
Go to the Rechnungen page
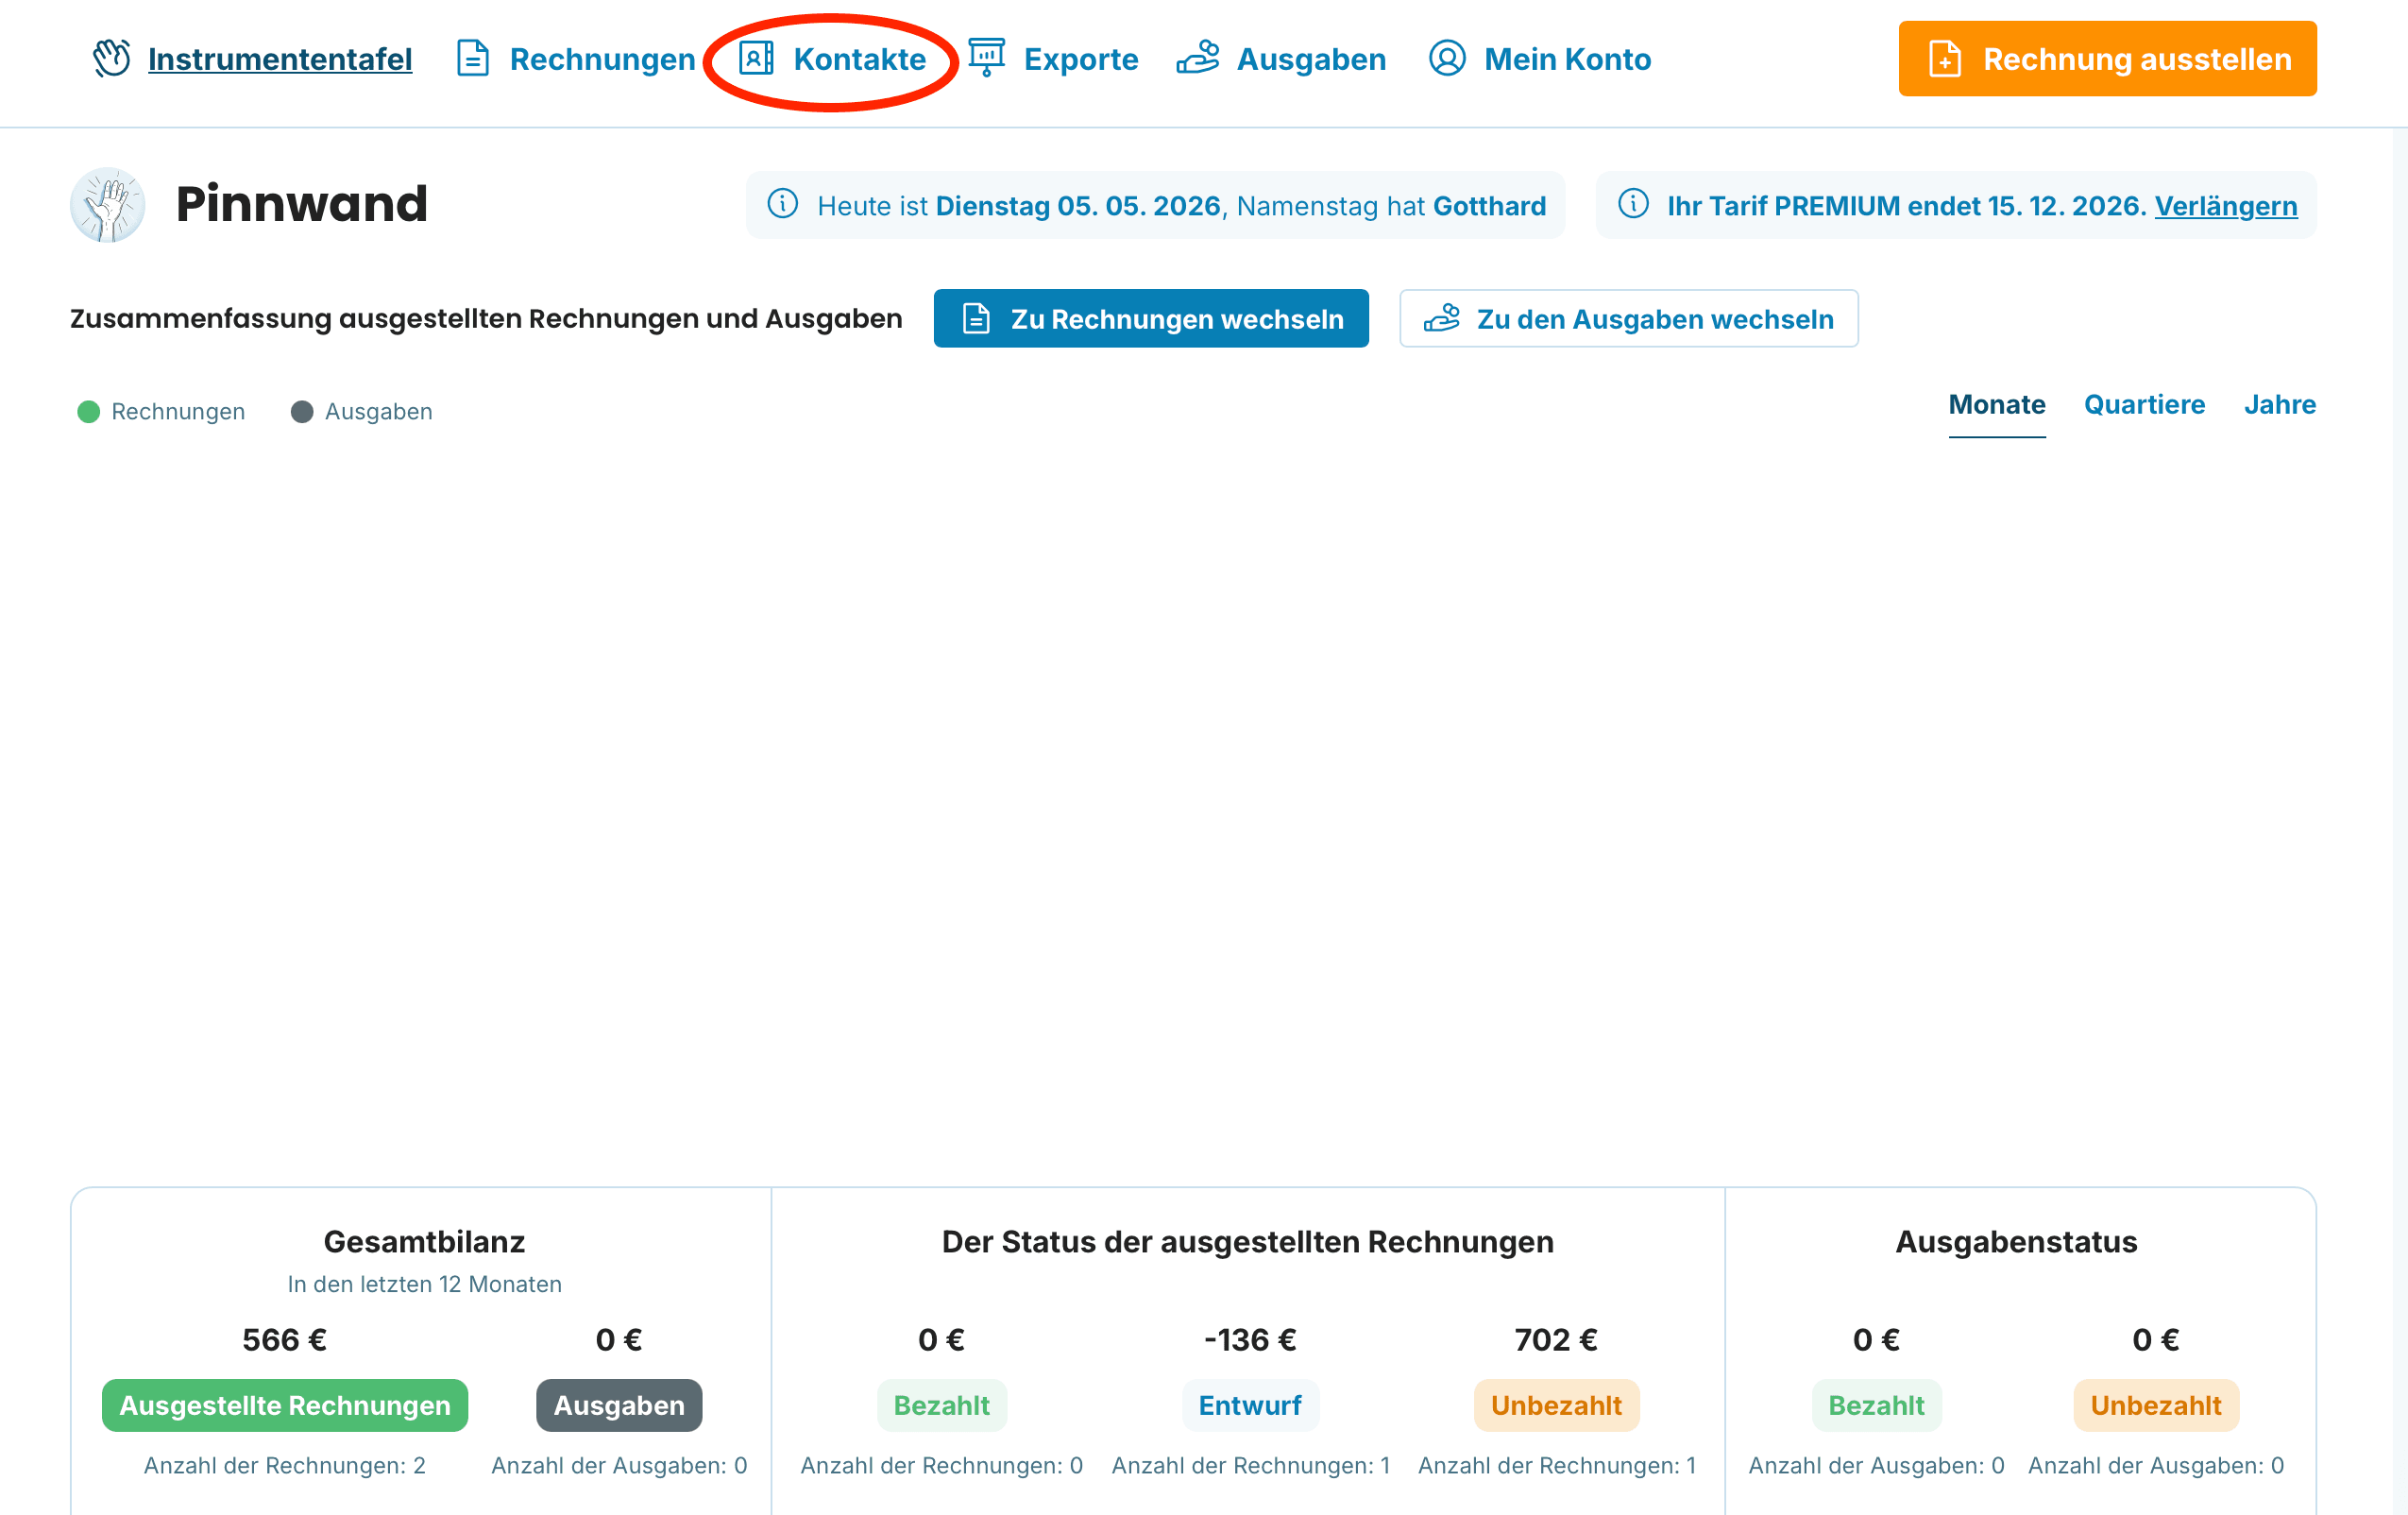point(602,59)
